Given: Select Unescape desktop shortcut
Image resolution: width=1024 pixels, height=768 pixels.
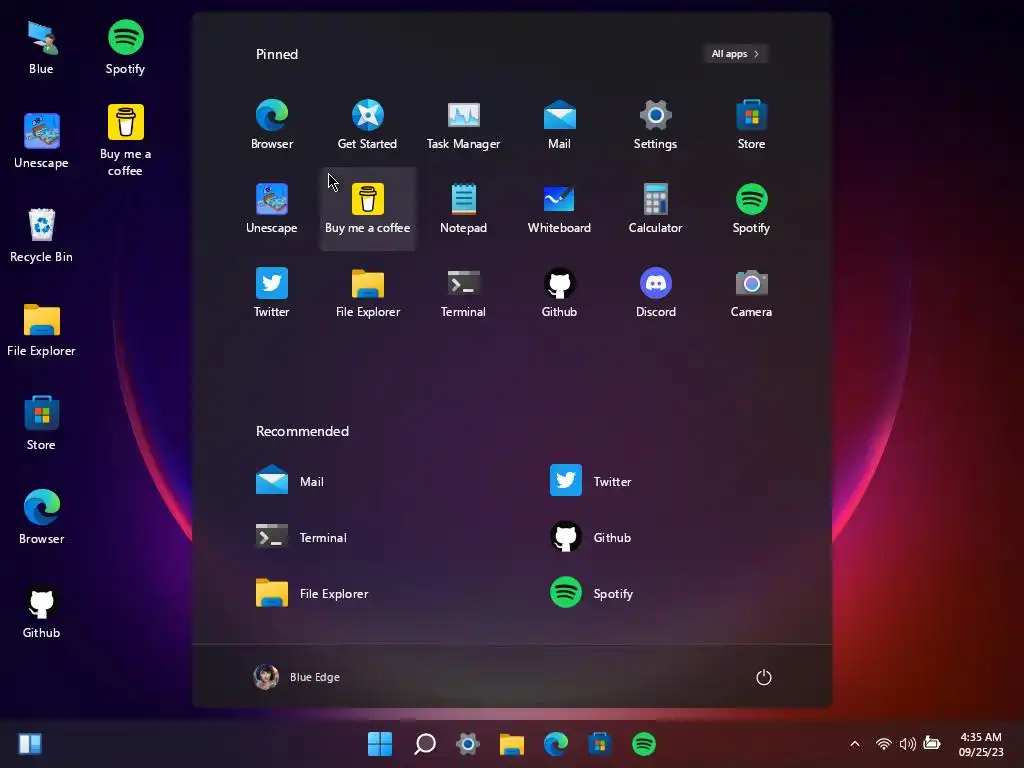Looking at the screenshot, I should pyautogui.click(x=41, y=141).
